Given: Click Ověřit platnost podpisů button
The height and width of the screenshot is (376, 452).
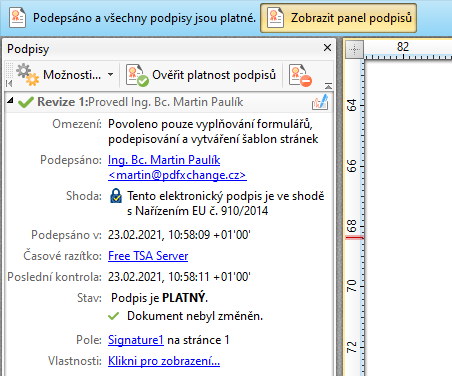Looking at the screenshot, I should pos(201,75).
